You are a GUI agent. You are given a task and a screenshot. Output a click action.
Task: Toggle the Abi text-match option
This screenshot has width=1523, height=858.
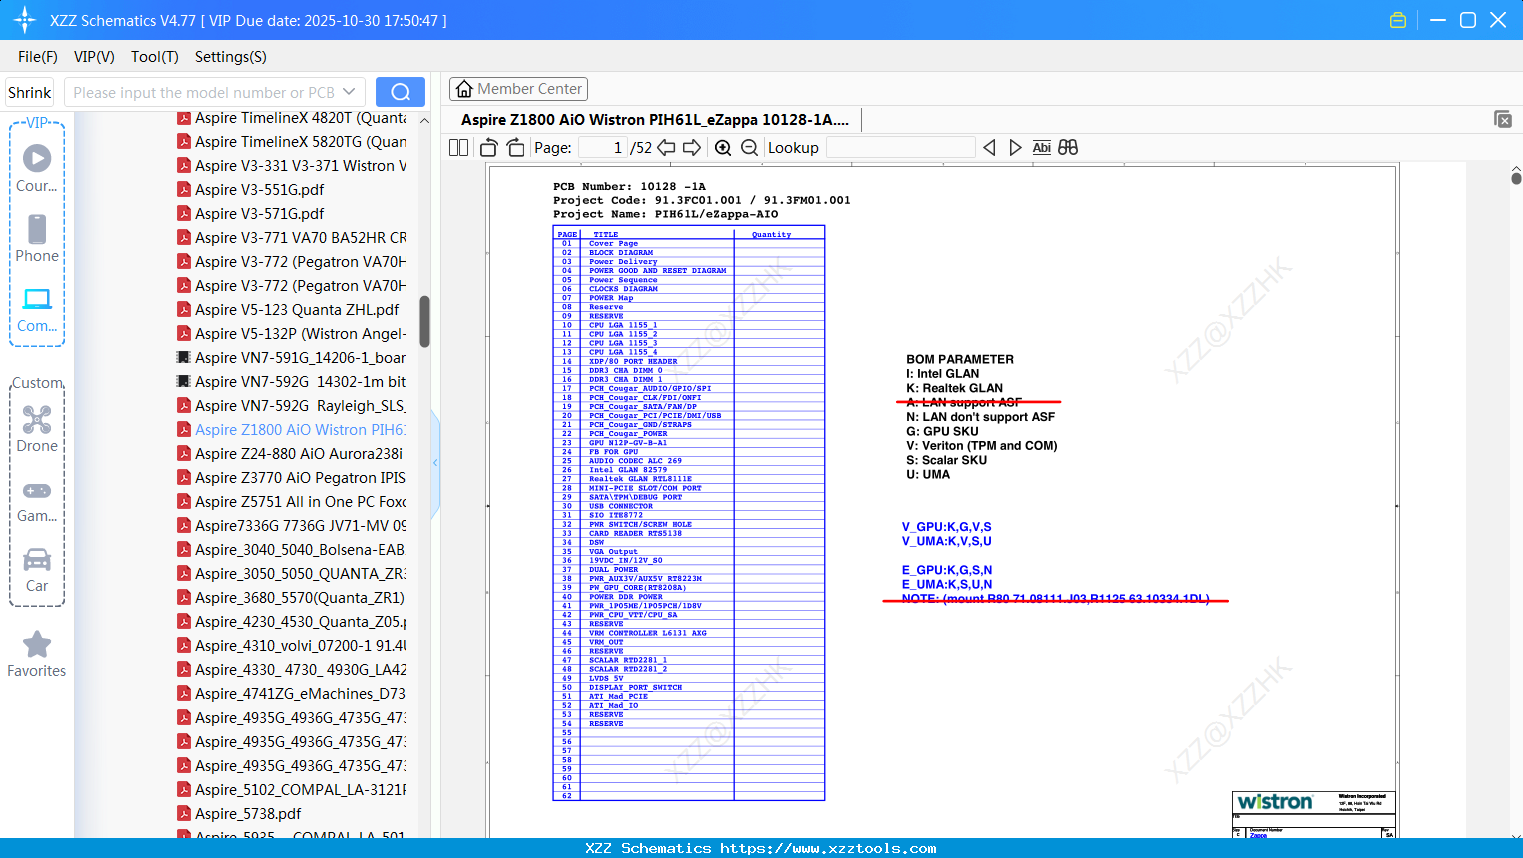[x=1041, y=148]
